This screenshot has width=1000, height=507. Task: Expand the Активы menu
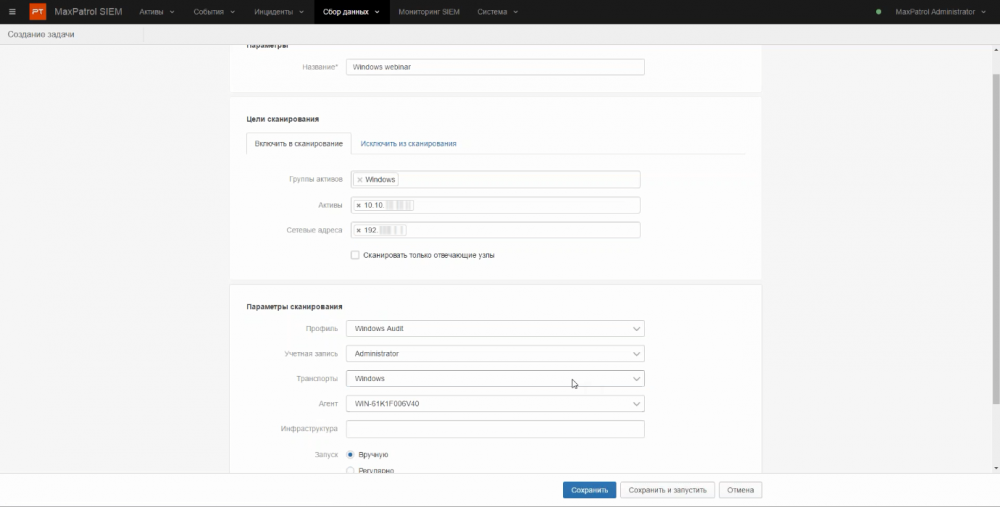click(x=157, y=11)
